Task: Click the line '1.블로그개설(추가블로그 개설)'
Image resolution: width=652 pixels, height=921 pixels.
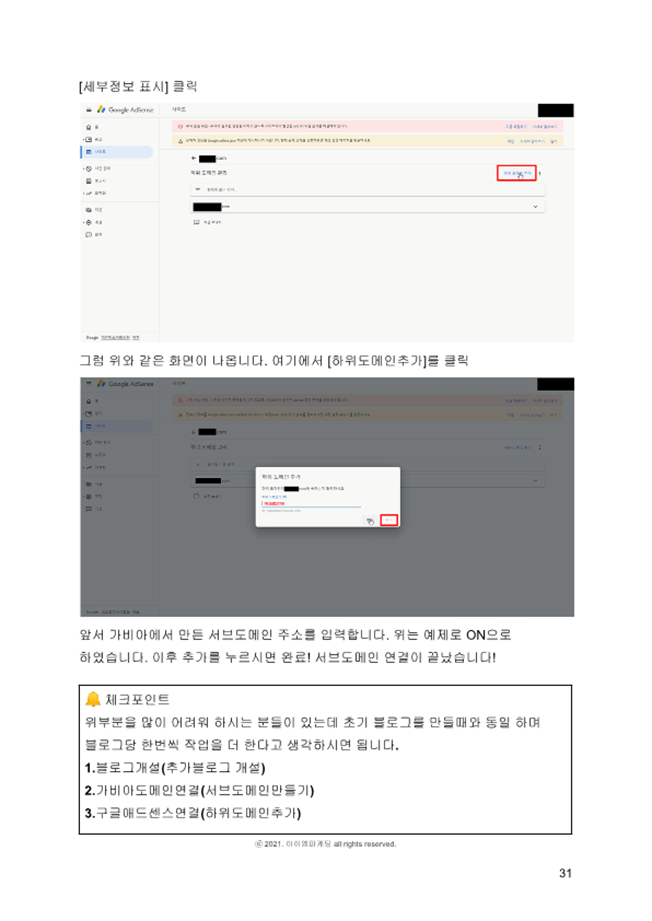Action: click(175, 768)
